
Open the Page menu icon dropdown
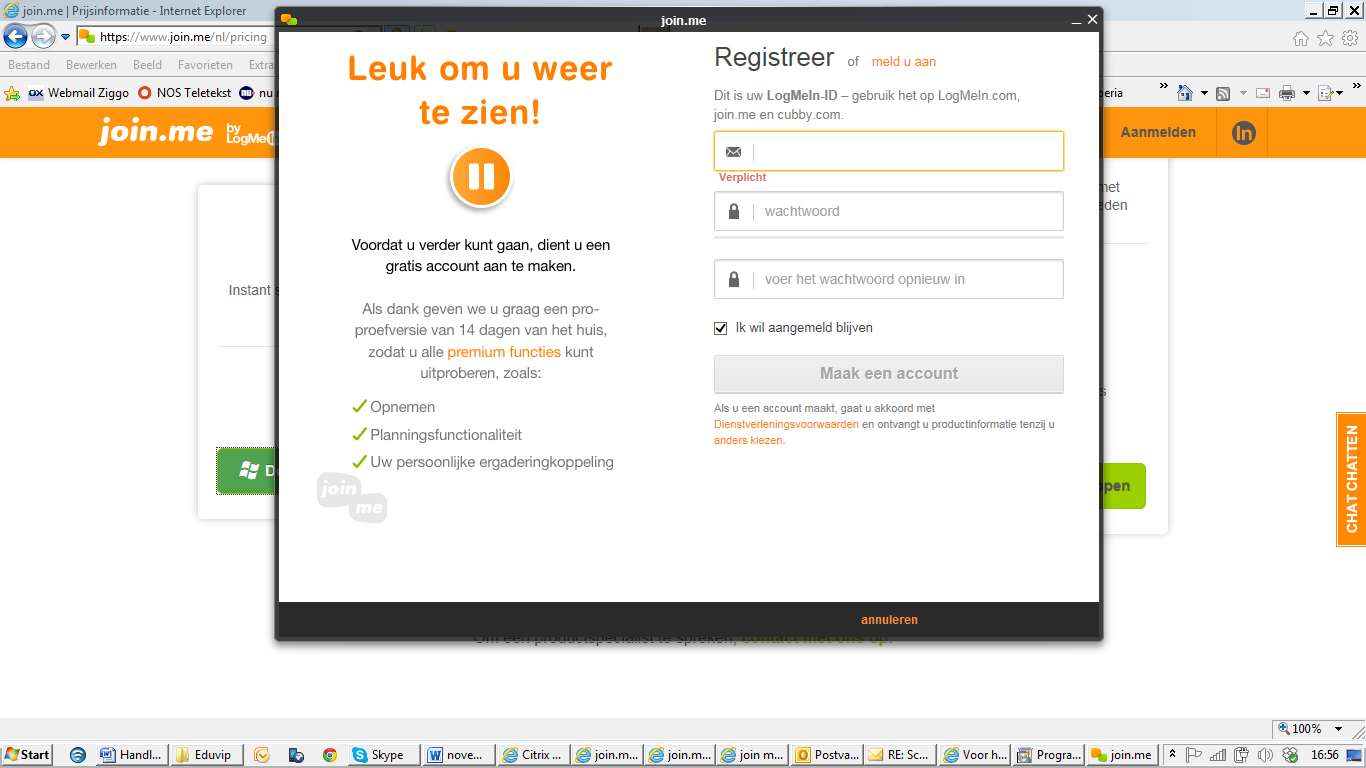pos(1330,93)
